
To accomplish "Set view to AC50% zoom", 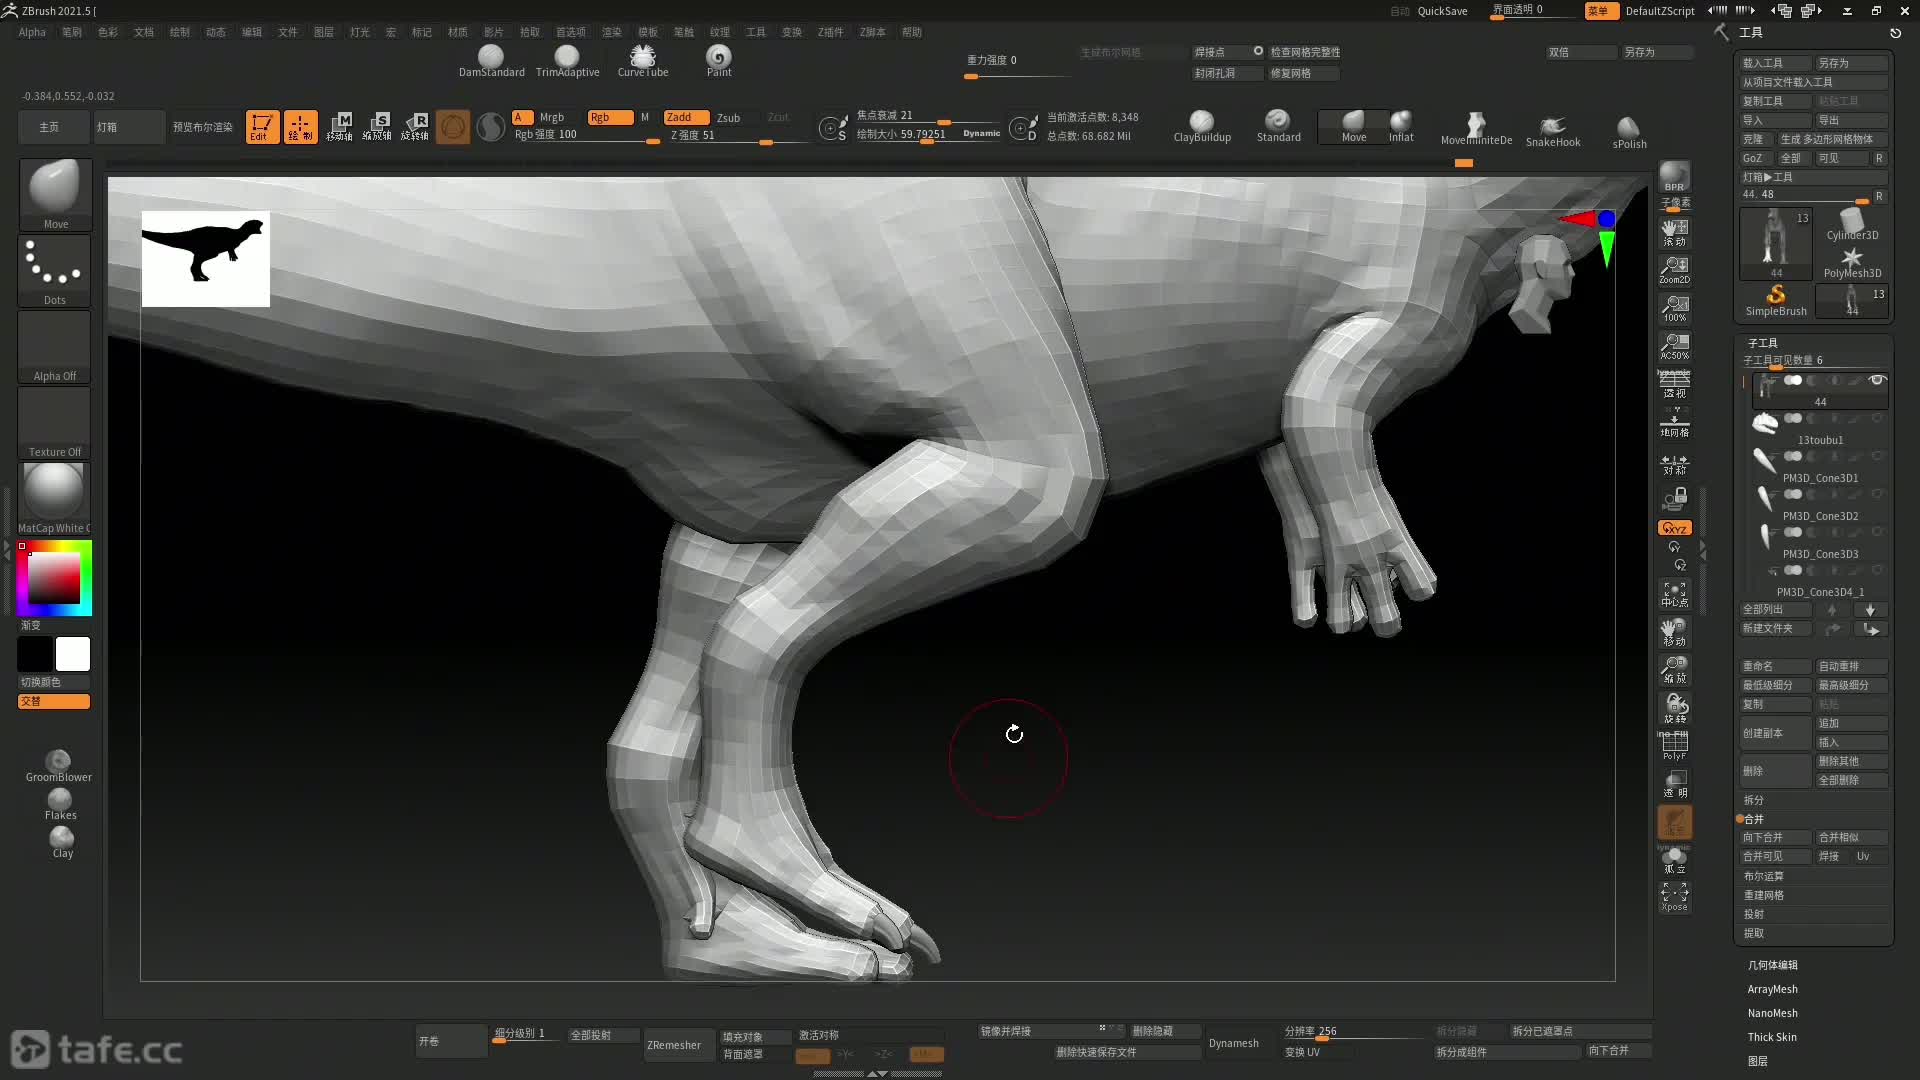I will pyautogui.click(x=1674, y=346).
